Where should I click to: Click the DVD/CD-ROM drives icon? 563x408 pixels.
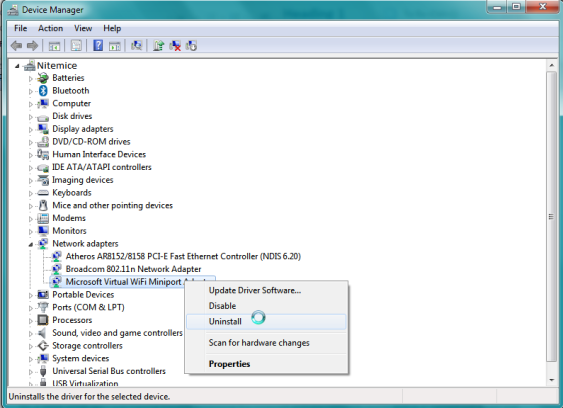click(43, 142)
